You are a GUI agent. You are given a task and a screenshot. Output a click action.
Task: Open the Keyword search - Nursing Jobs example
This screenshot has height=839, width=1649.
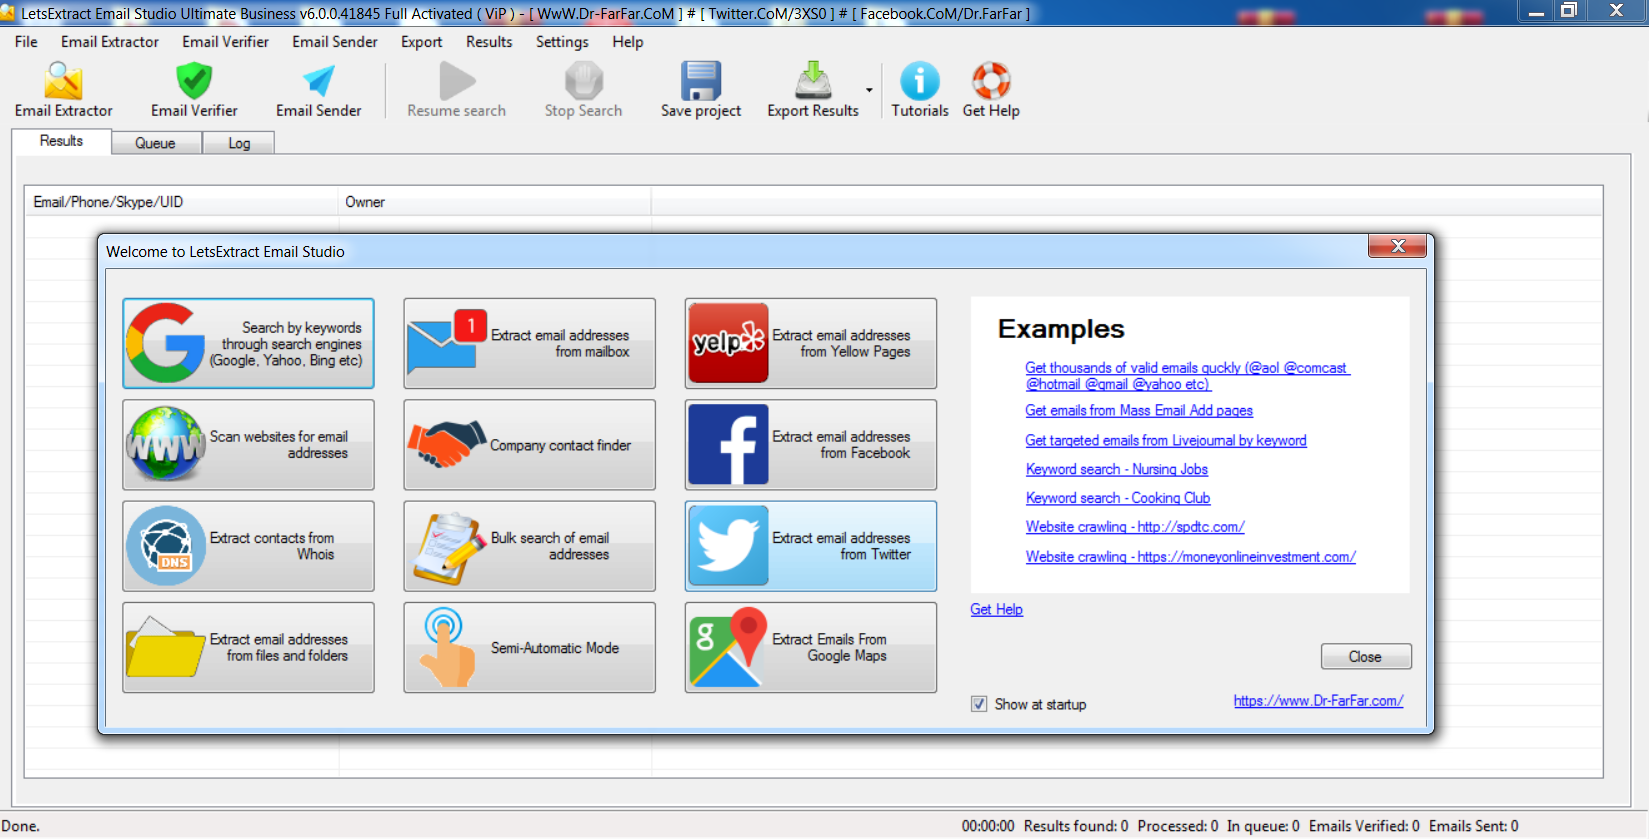(1116, 469)
